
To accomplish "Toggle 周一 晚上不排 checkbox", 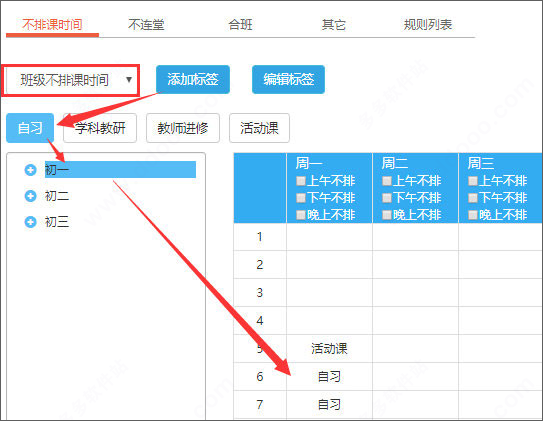I will [x=301, y=215].
